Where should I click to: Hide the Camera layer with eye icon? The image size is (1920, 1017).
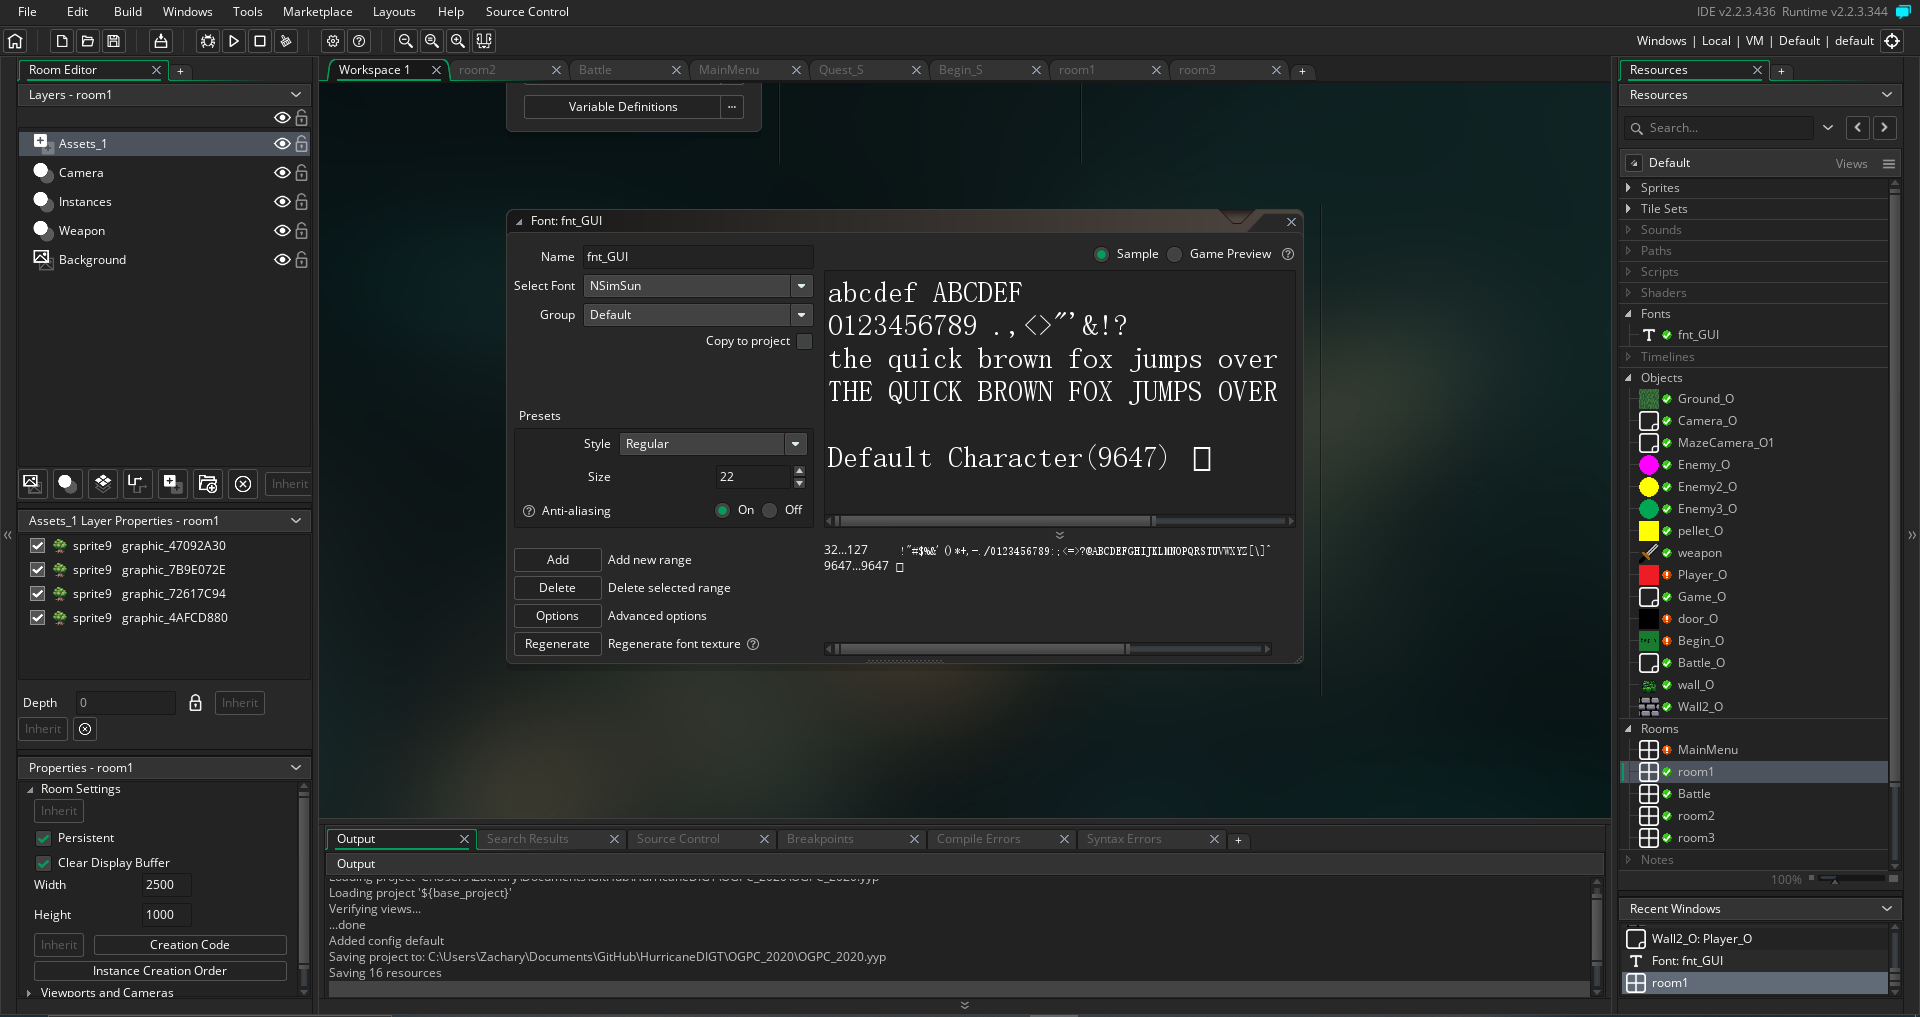point(282,173)
